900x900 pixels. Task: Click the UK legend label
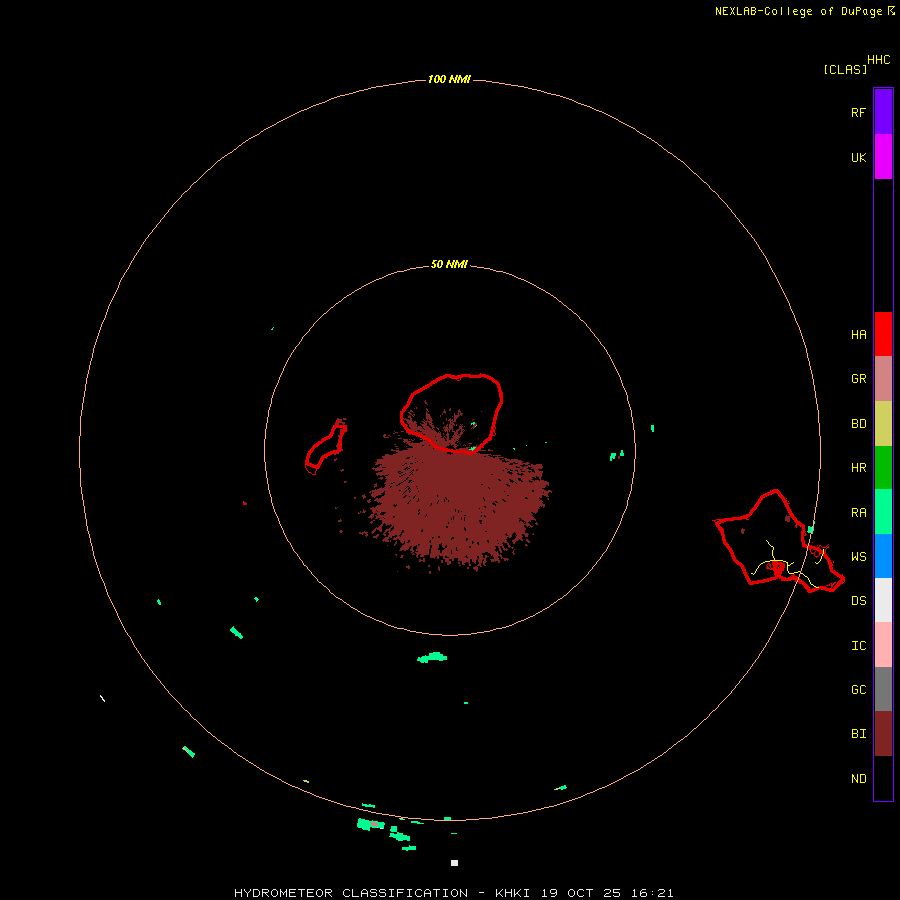click(858, 157)
